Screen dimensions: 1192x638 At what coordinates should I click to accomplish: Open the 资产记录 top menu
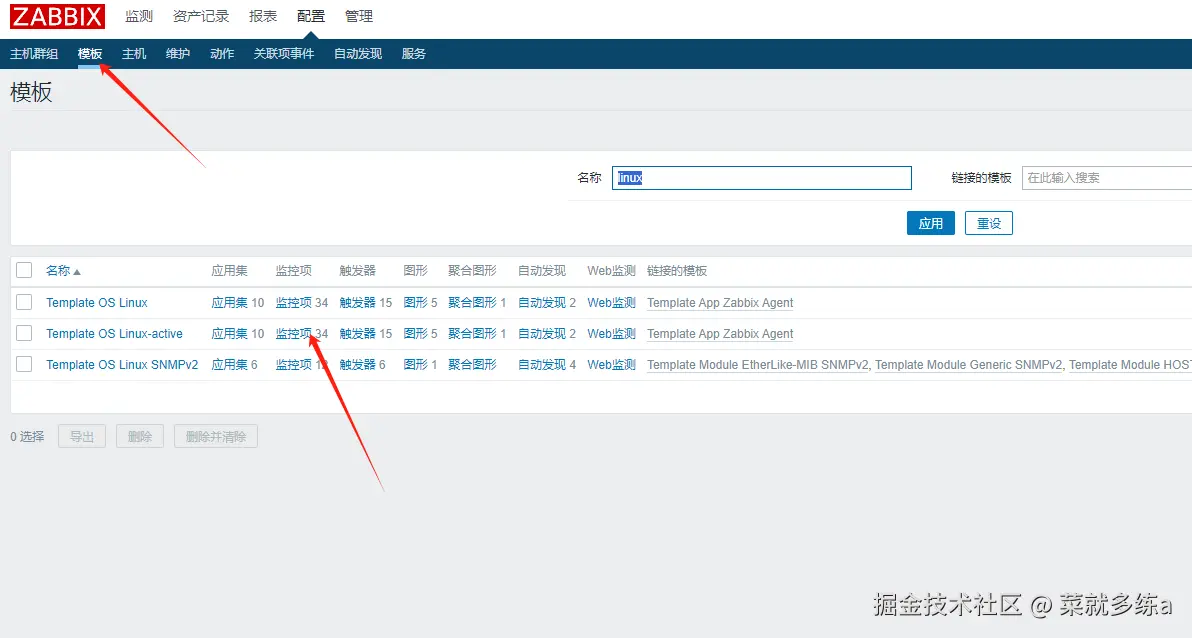point(201,16)
